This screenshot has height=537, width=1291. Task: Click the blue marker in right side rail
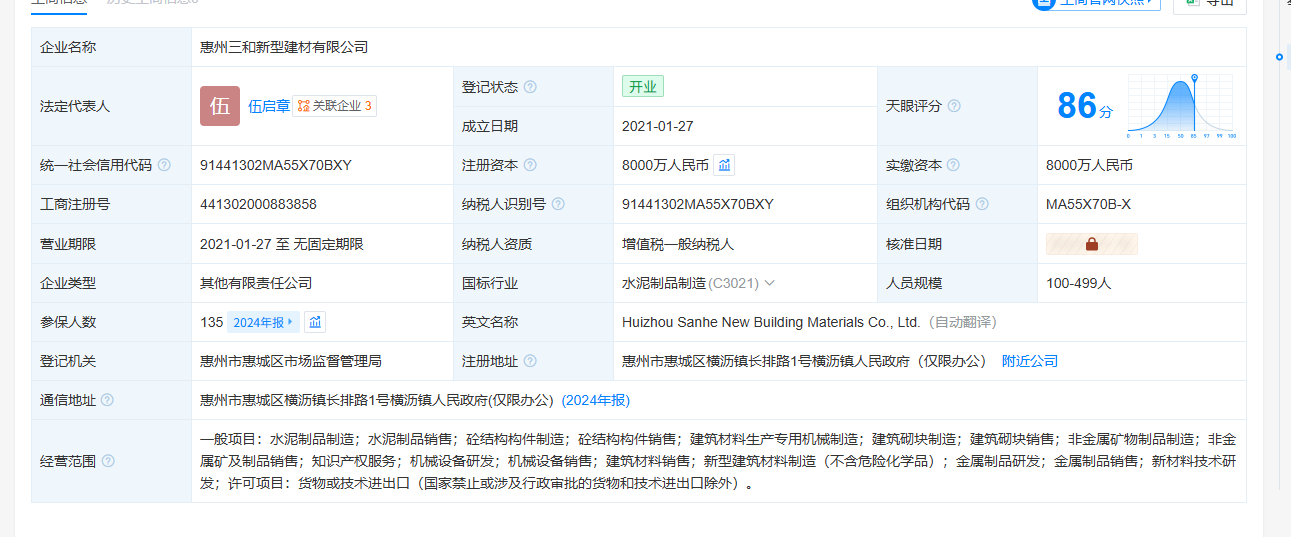point(1279,57)
